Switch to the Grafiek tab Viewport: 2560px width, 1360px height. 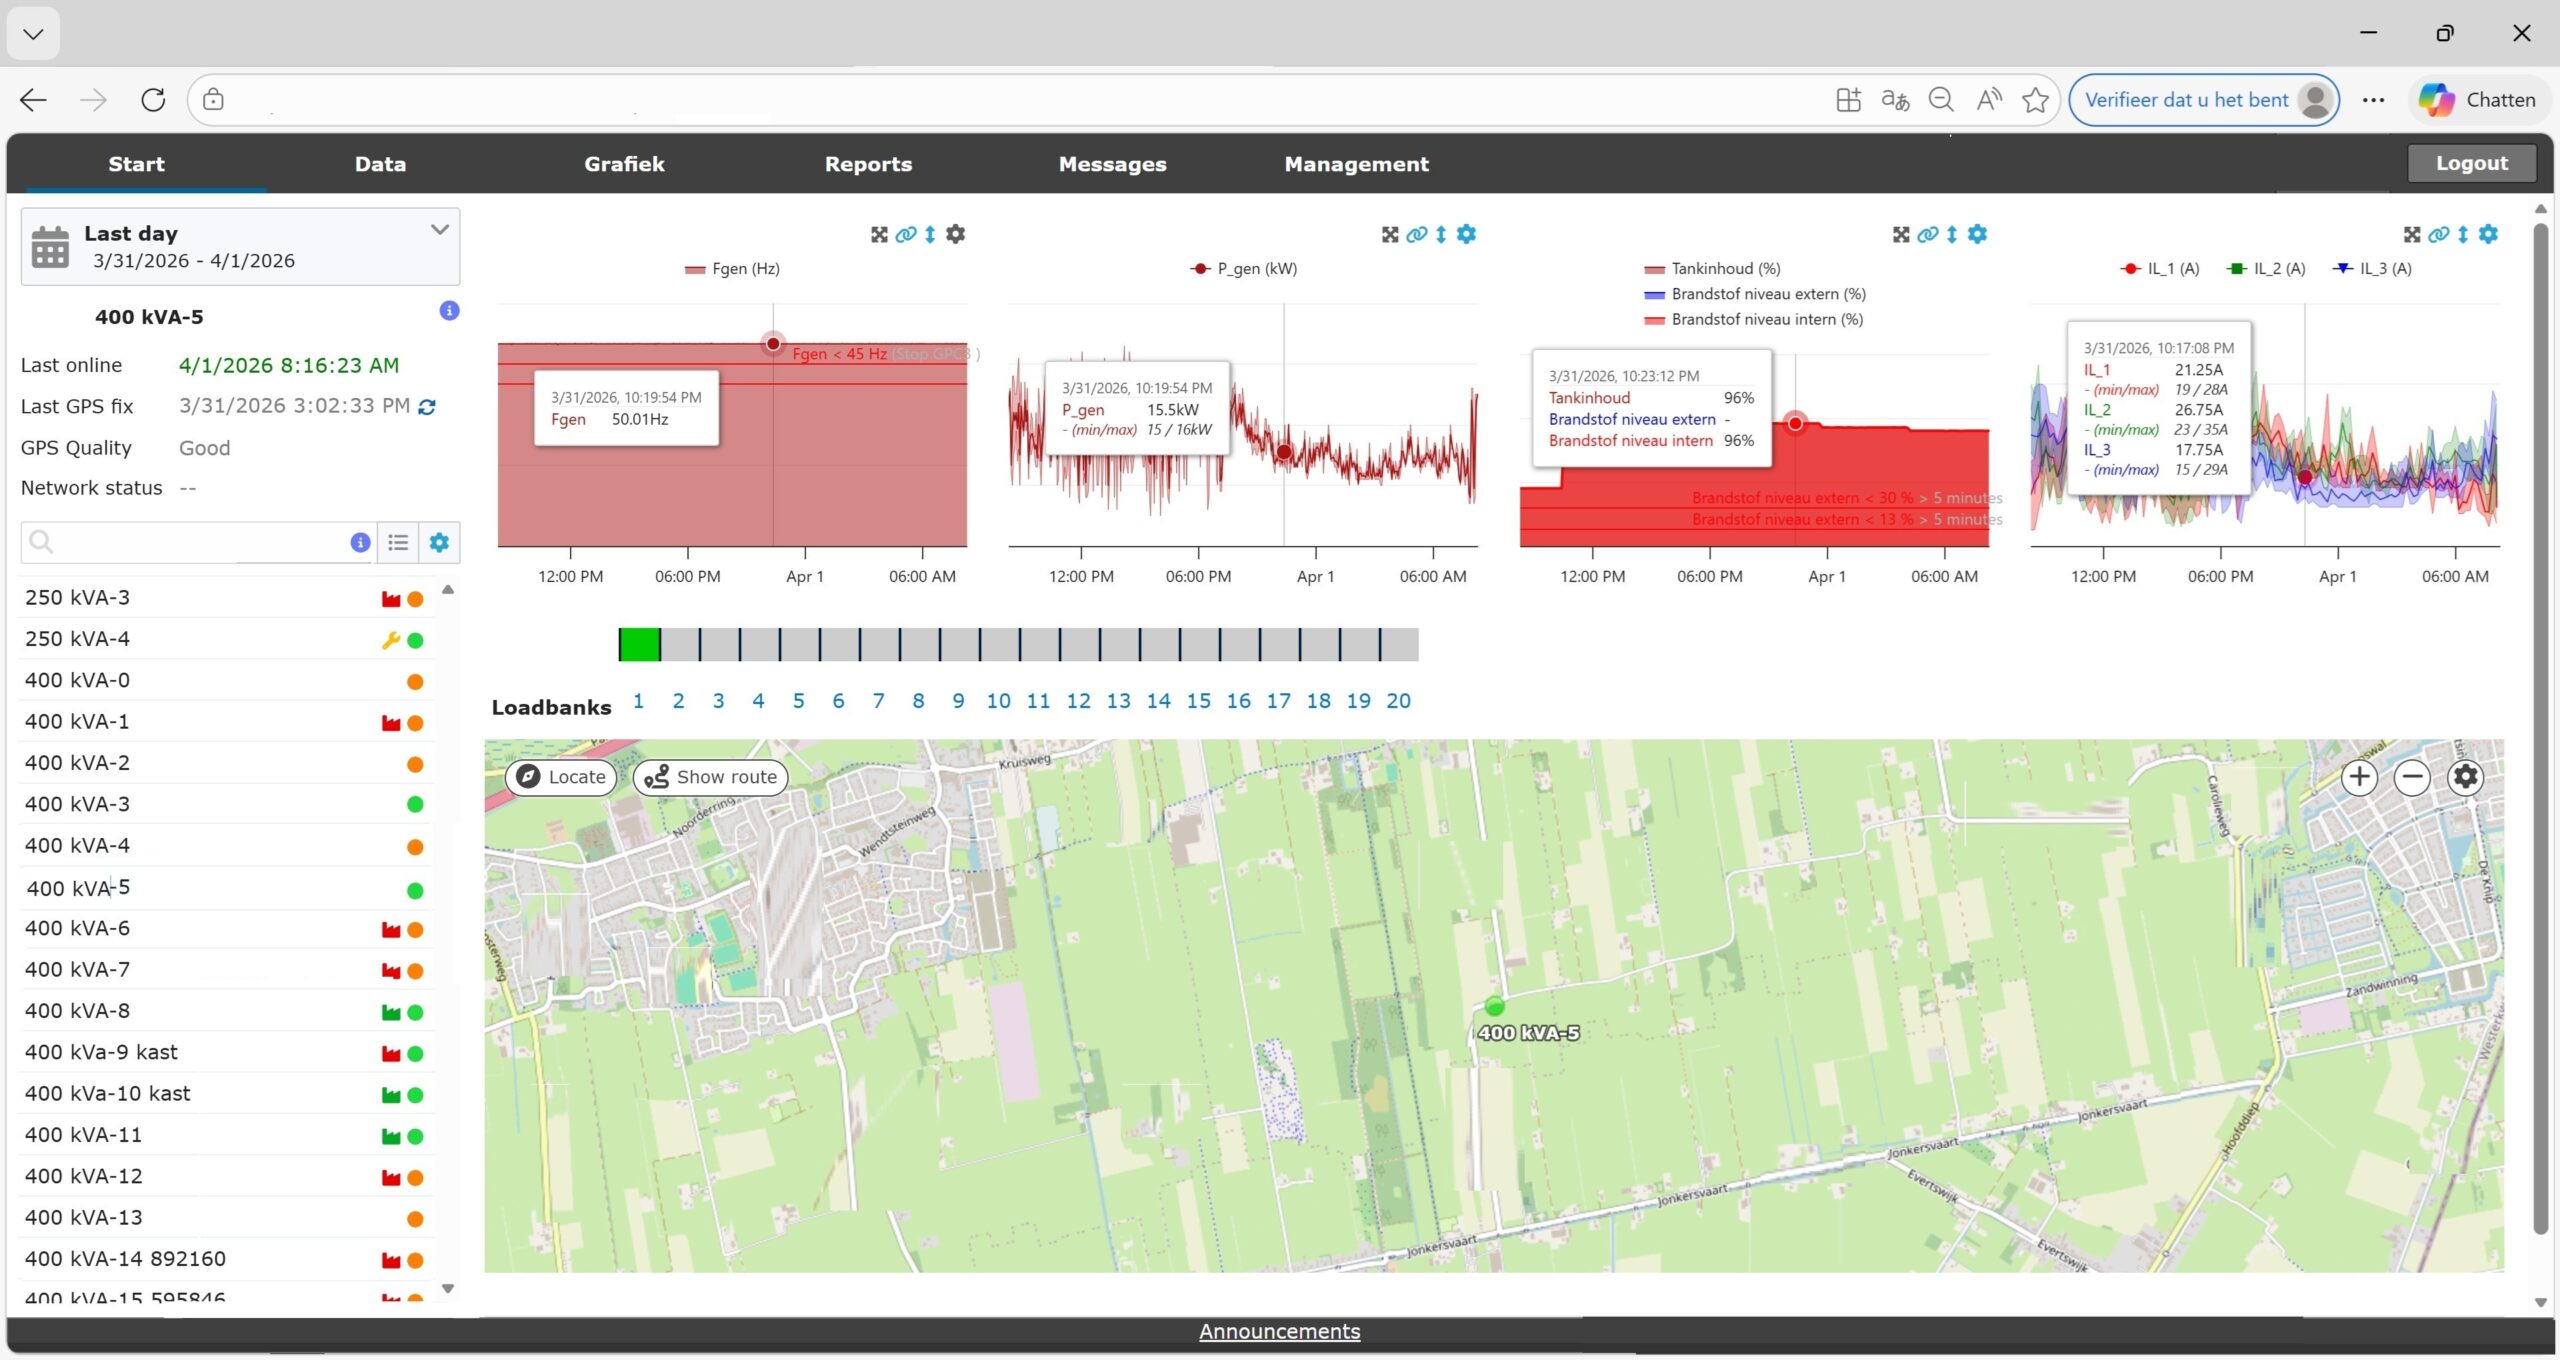624,164
